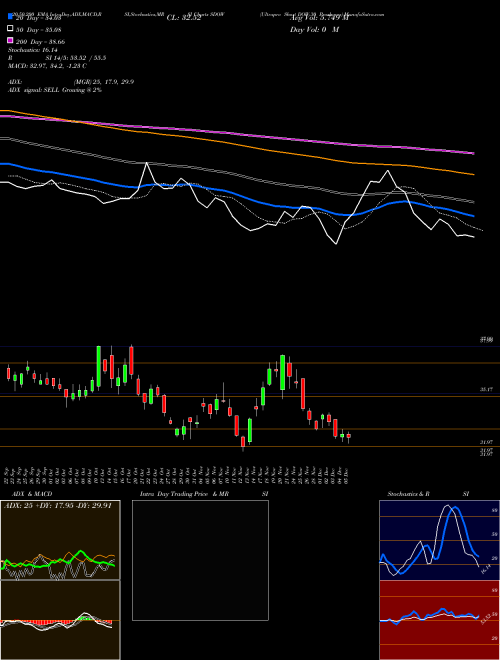The height and width of the screenshot is (660, 500).
Task: Click the 'CL: 32.52' closing price label
Action: (184, 18)
